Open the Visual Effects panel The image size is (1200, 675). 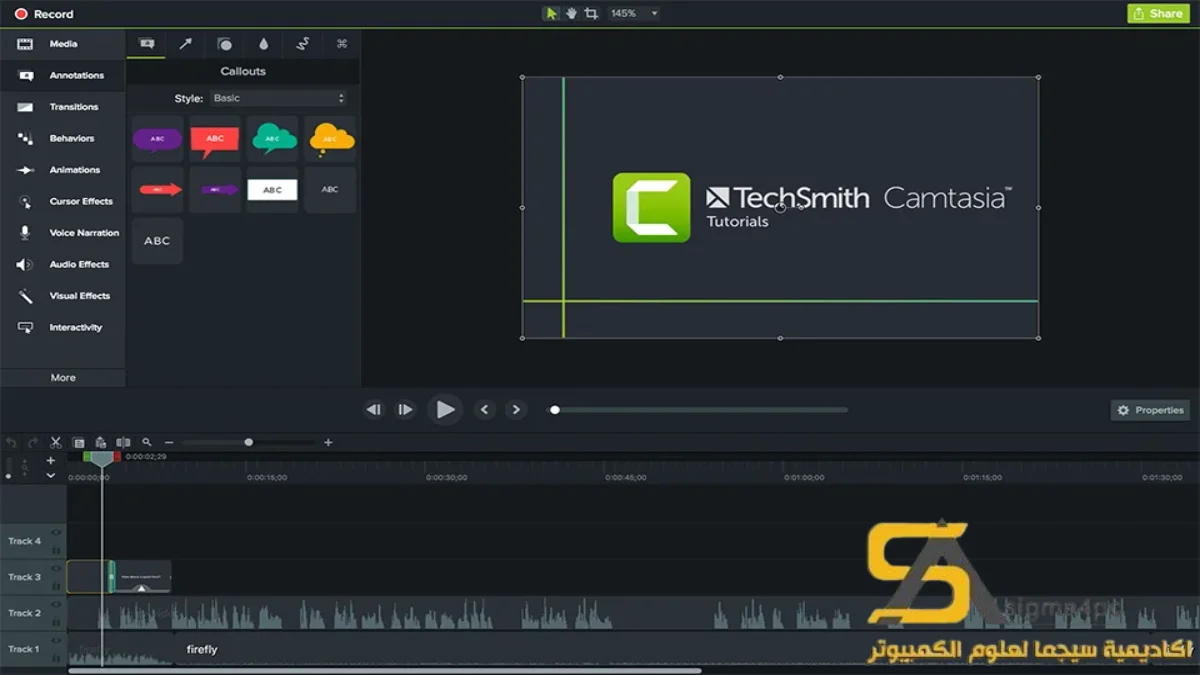click(x=62, y=296)
